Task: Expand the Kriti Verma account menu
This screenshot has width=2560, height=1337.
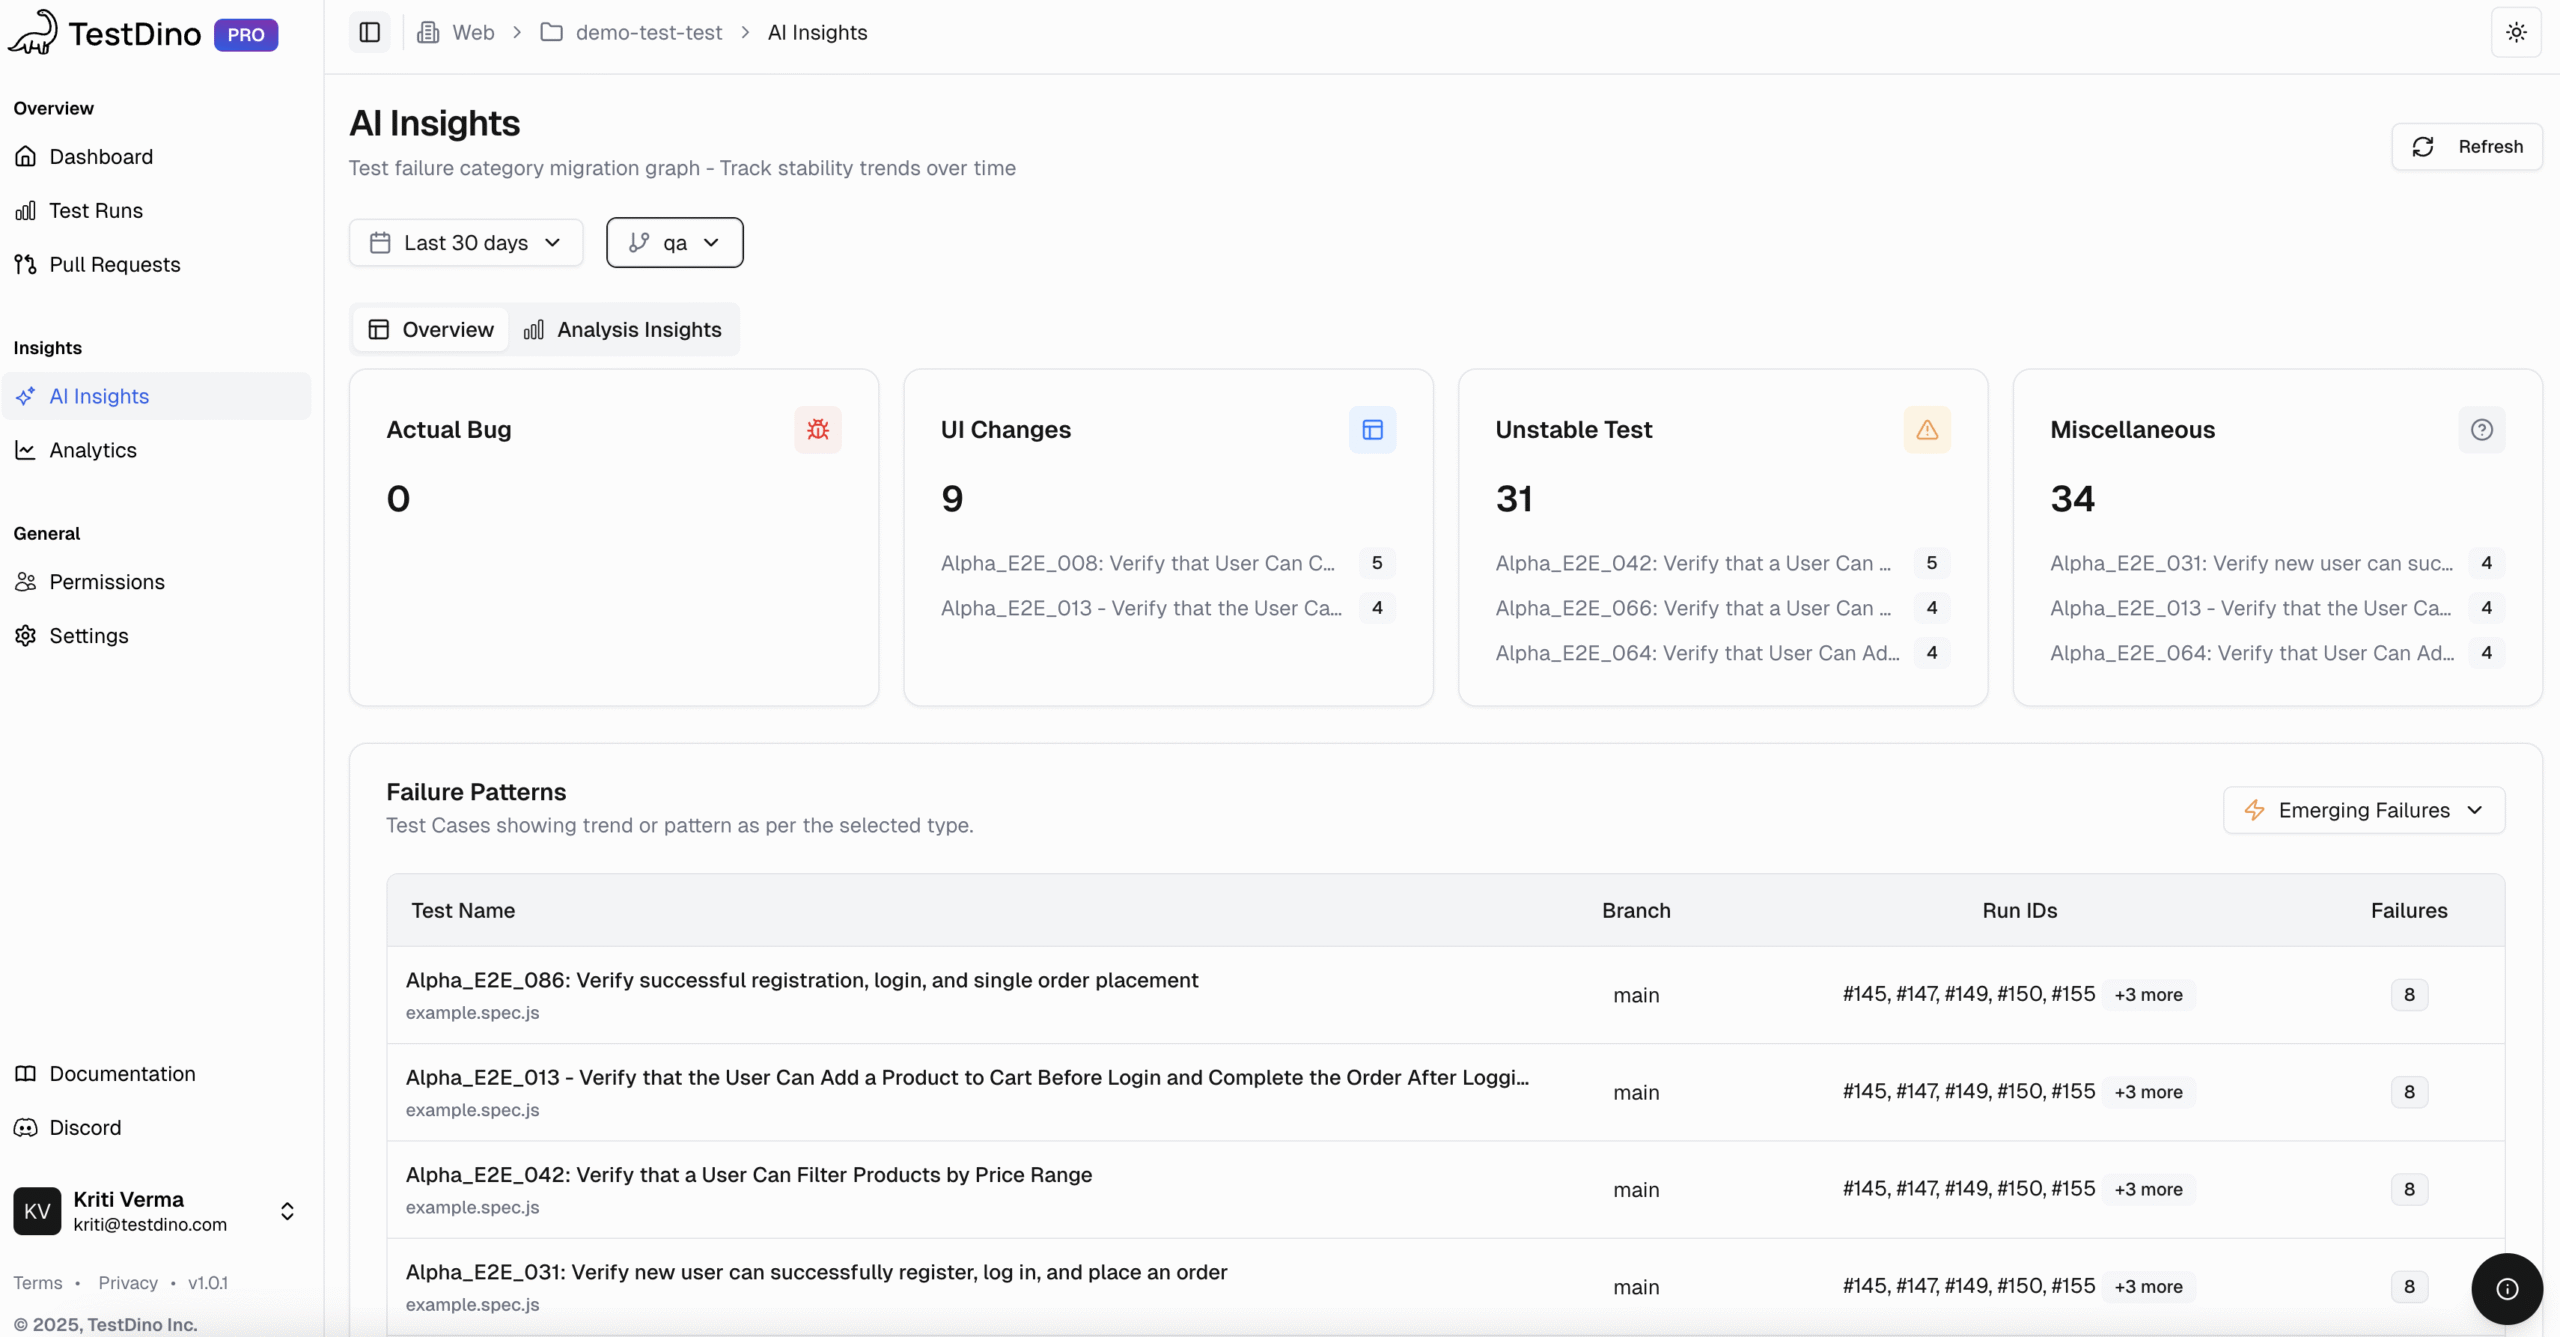Action: 287,1211
